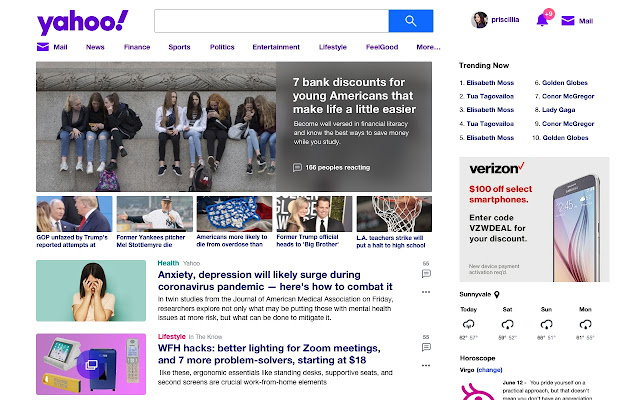This screenshot has width=640, height=400.
Task: Click the Health category label
Action: [x=168, y=263]
